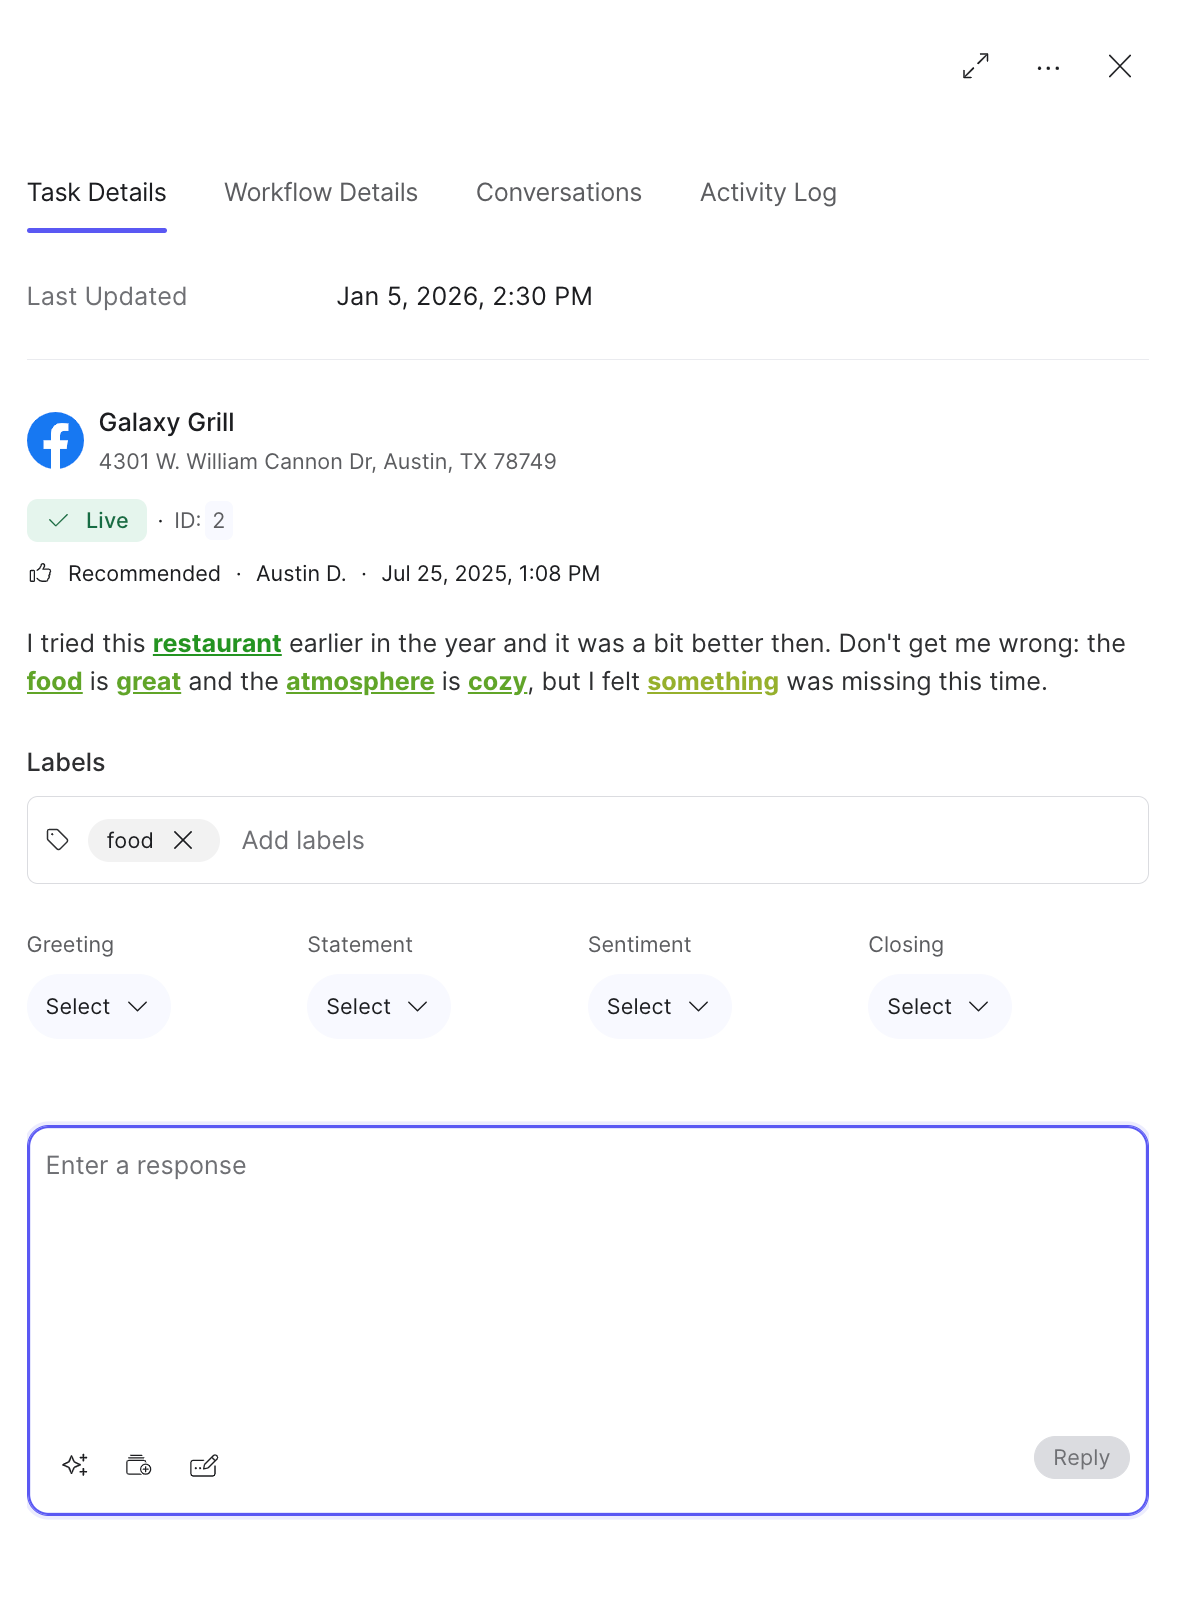
Task: Click the highlighted word "restaurant"
Action: coord(217,643)
